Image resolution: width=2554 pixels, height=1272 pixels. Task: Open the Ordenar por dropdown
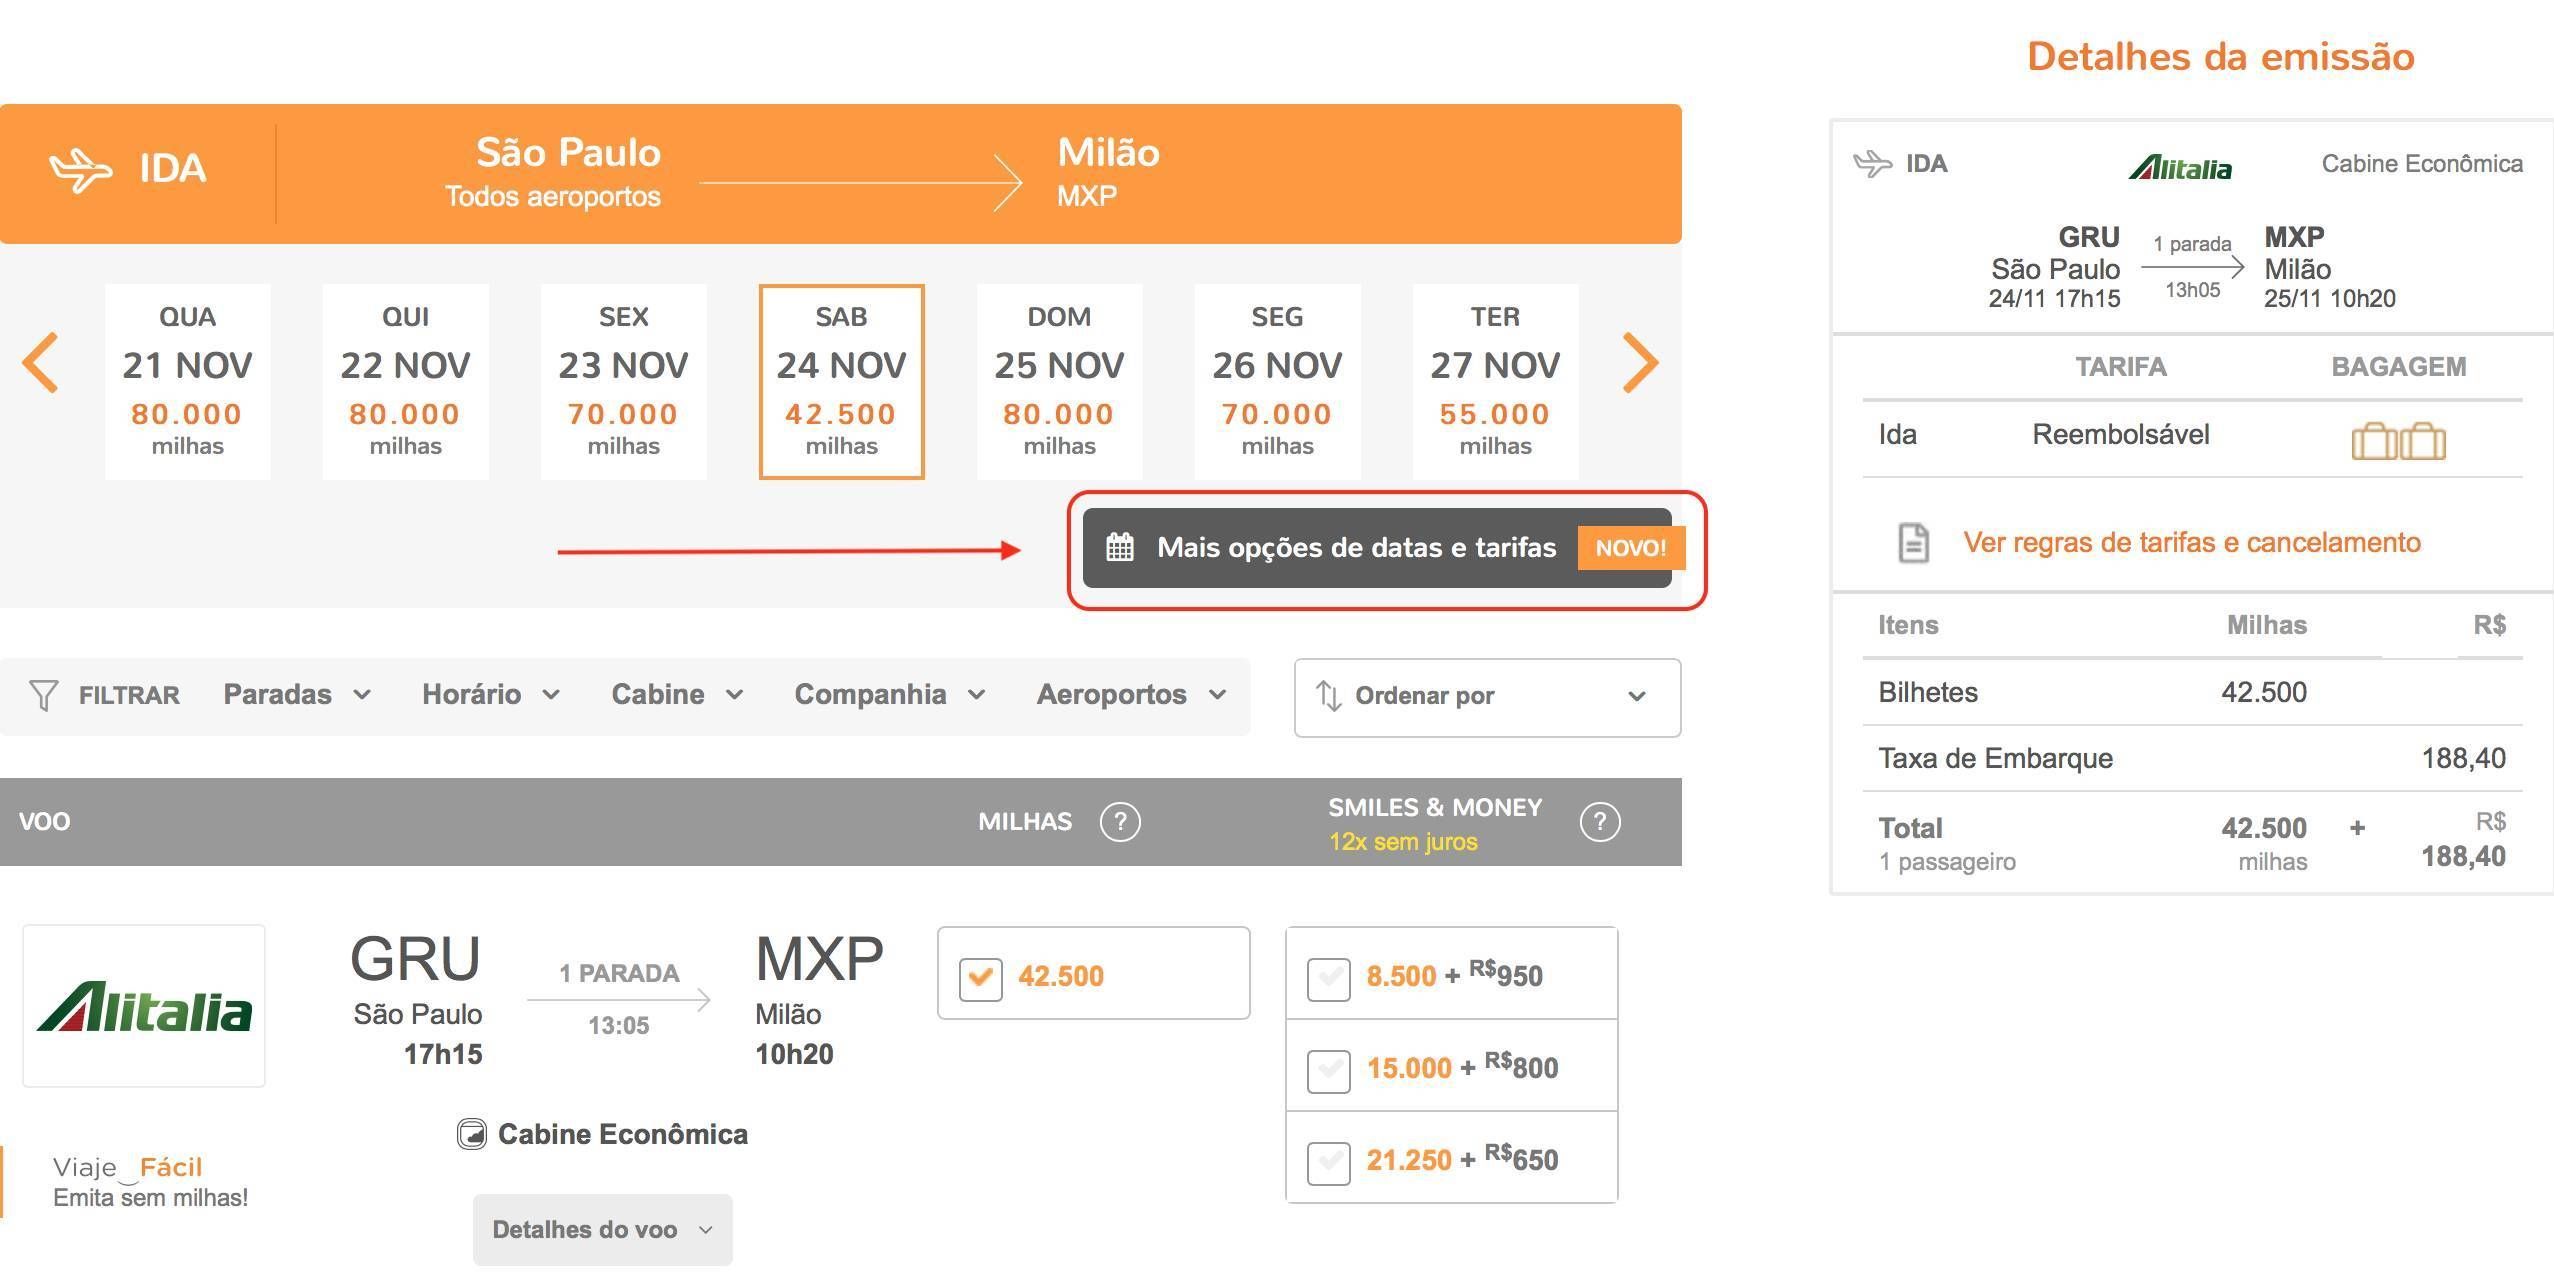click(x=1487, y=697)
